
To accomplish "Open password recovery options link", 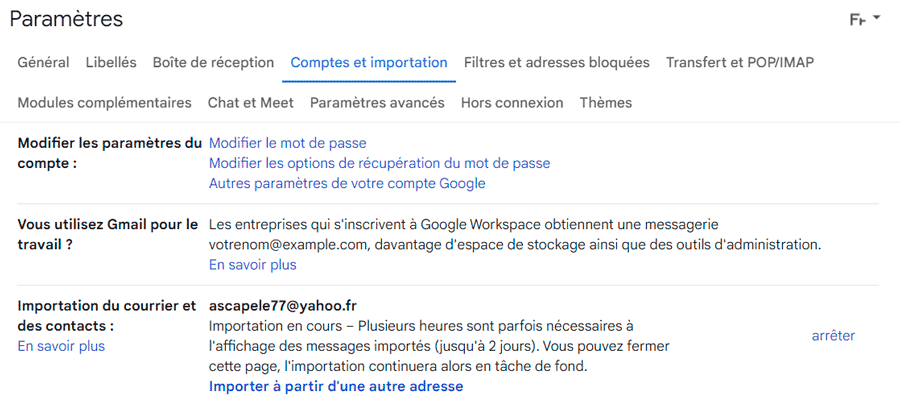I will (x=379, y=164).
